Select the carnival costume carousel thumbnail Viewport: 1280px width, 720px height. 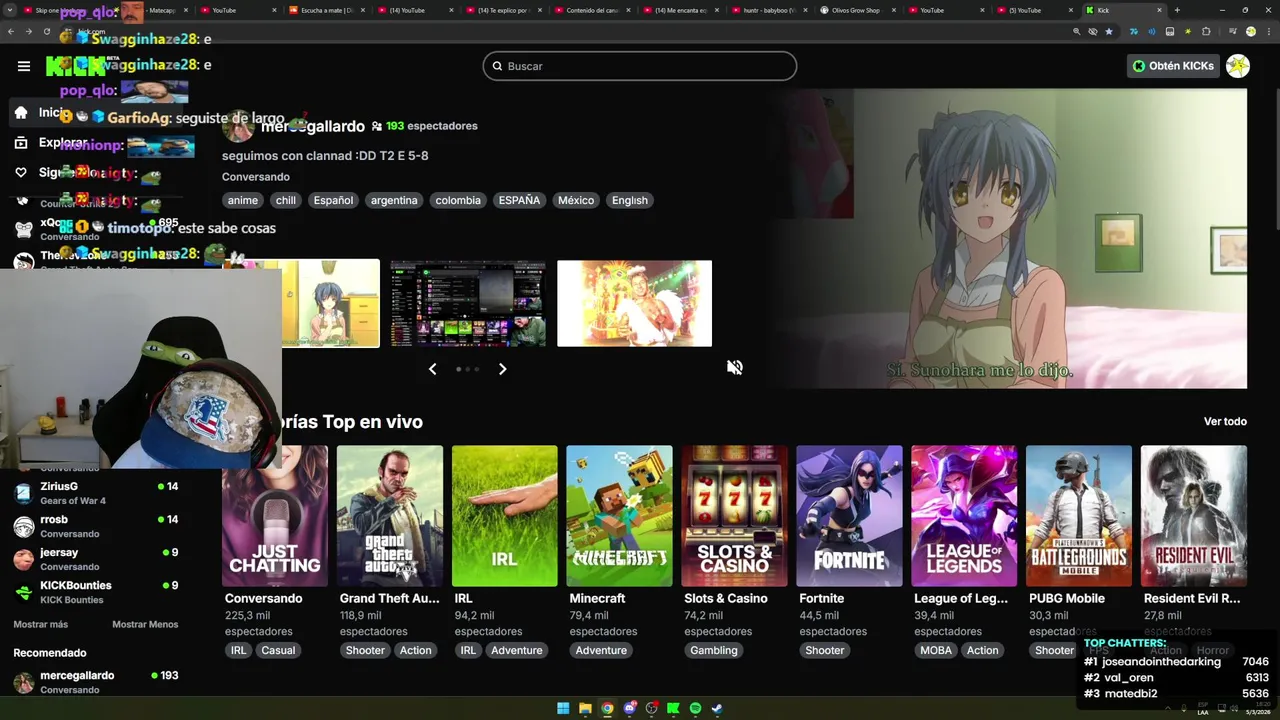634,303
